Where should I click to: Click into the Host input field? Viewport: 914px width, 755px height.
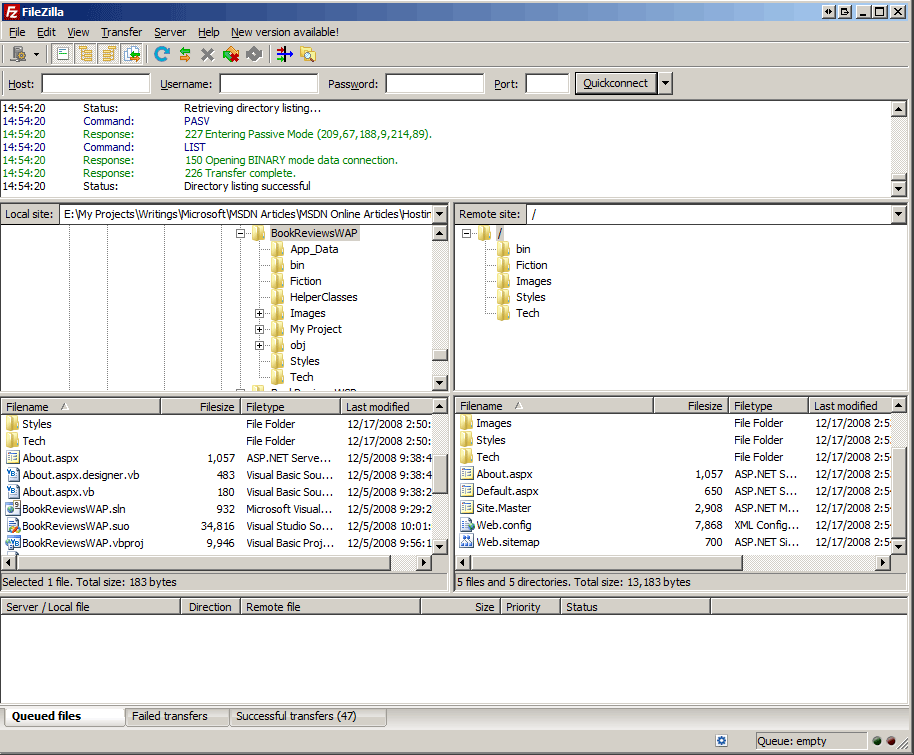point(96,84)
